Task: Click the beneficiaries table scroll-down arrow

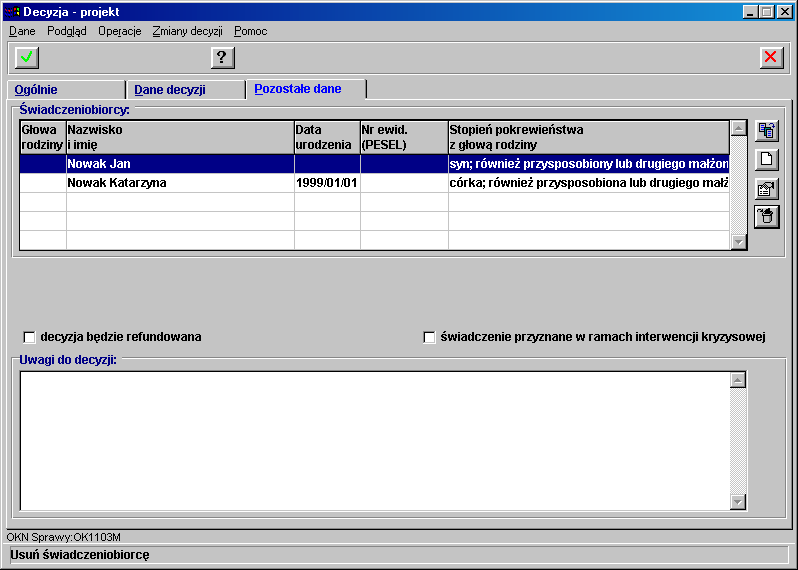Action: click(x=738, y=242)
